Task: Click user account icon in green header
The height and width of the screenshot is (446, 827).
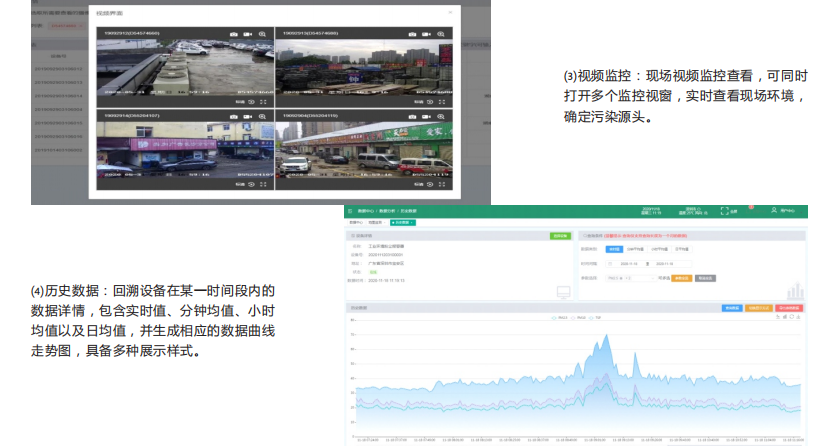Action: click(x=773, y=211)
